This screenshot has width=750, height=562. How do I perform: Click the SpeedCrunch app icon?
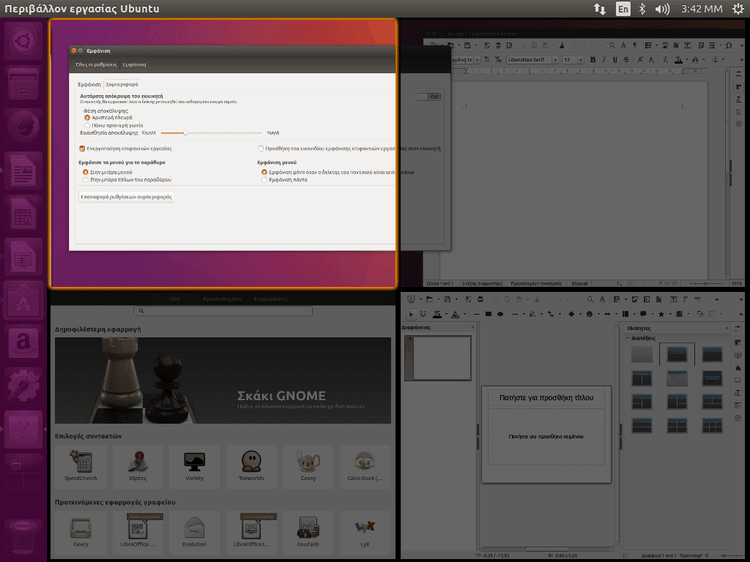coord(80,462)
